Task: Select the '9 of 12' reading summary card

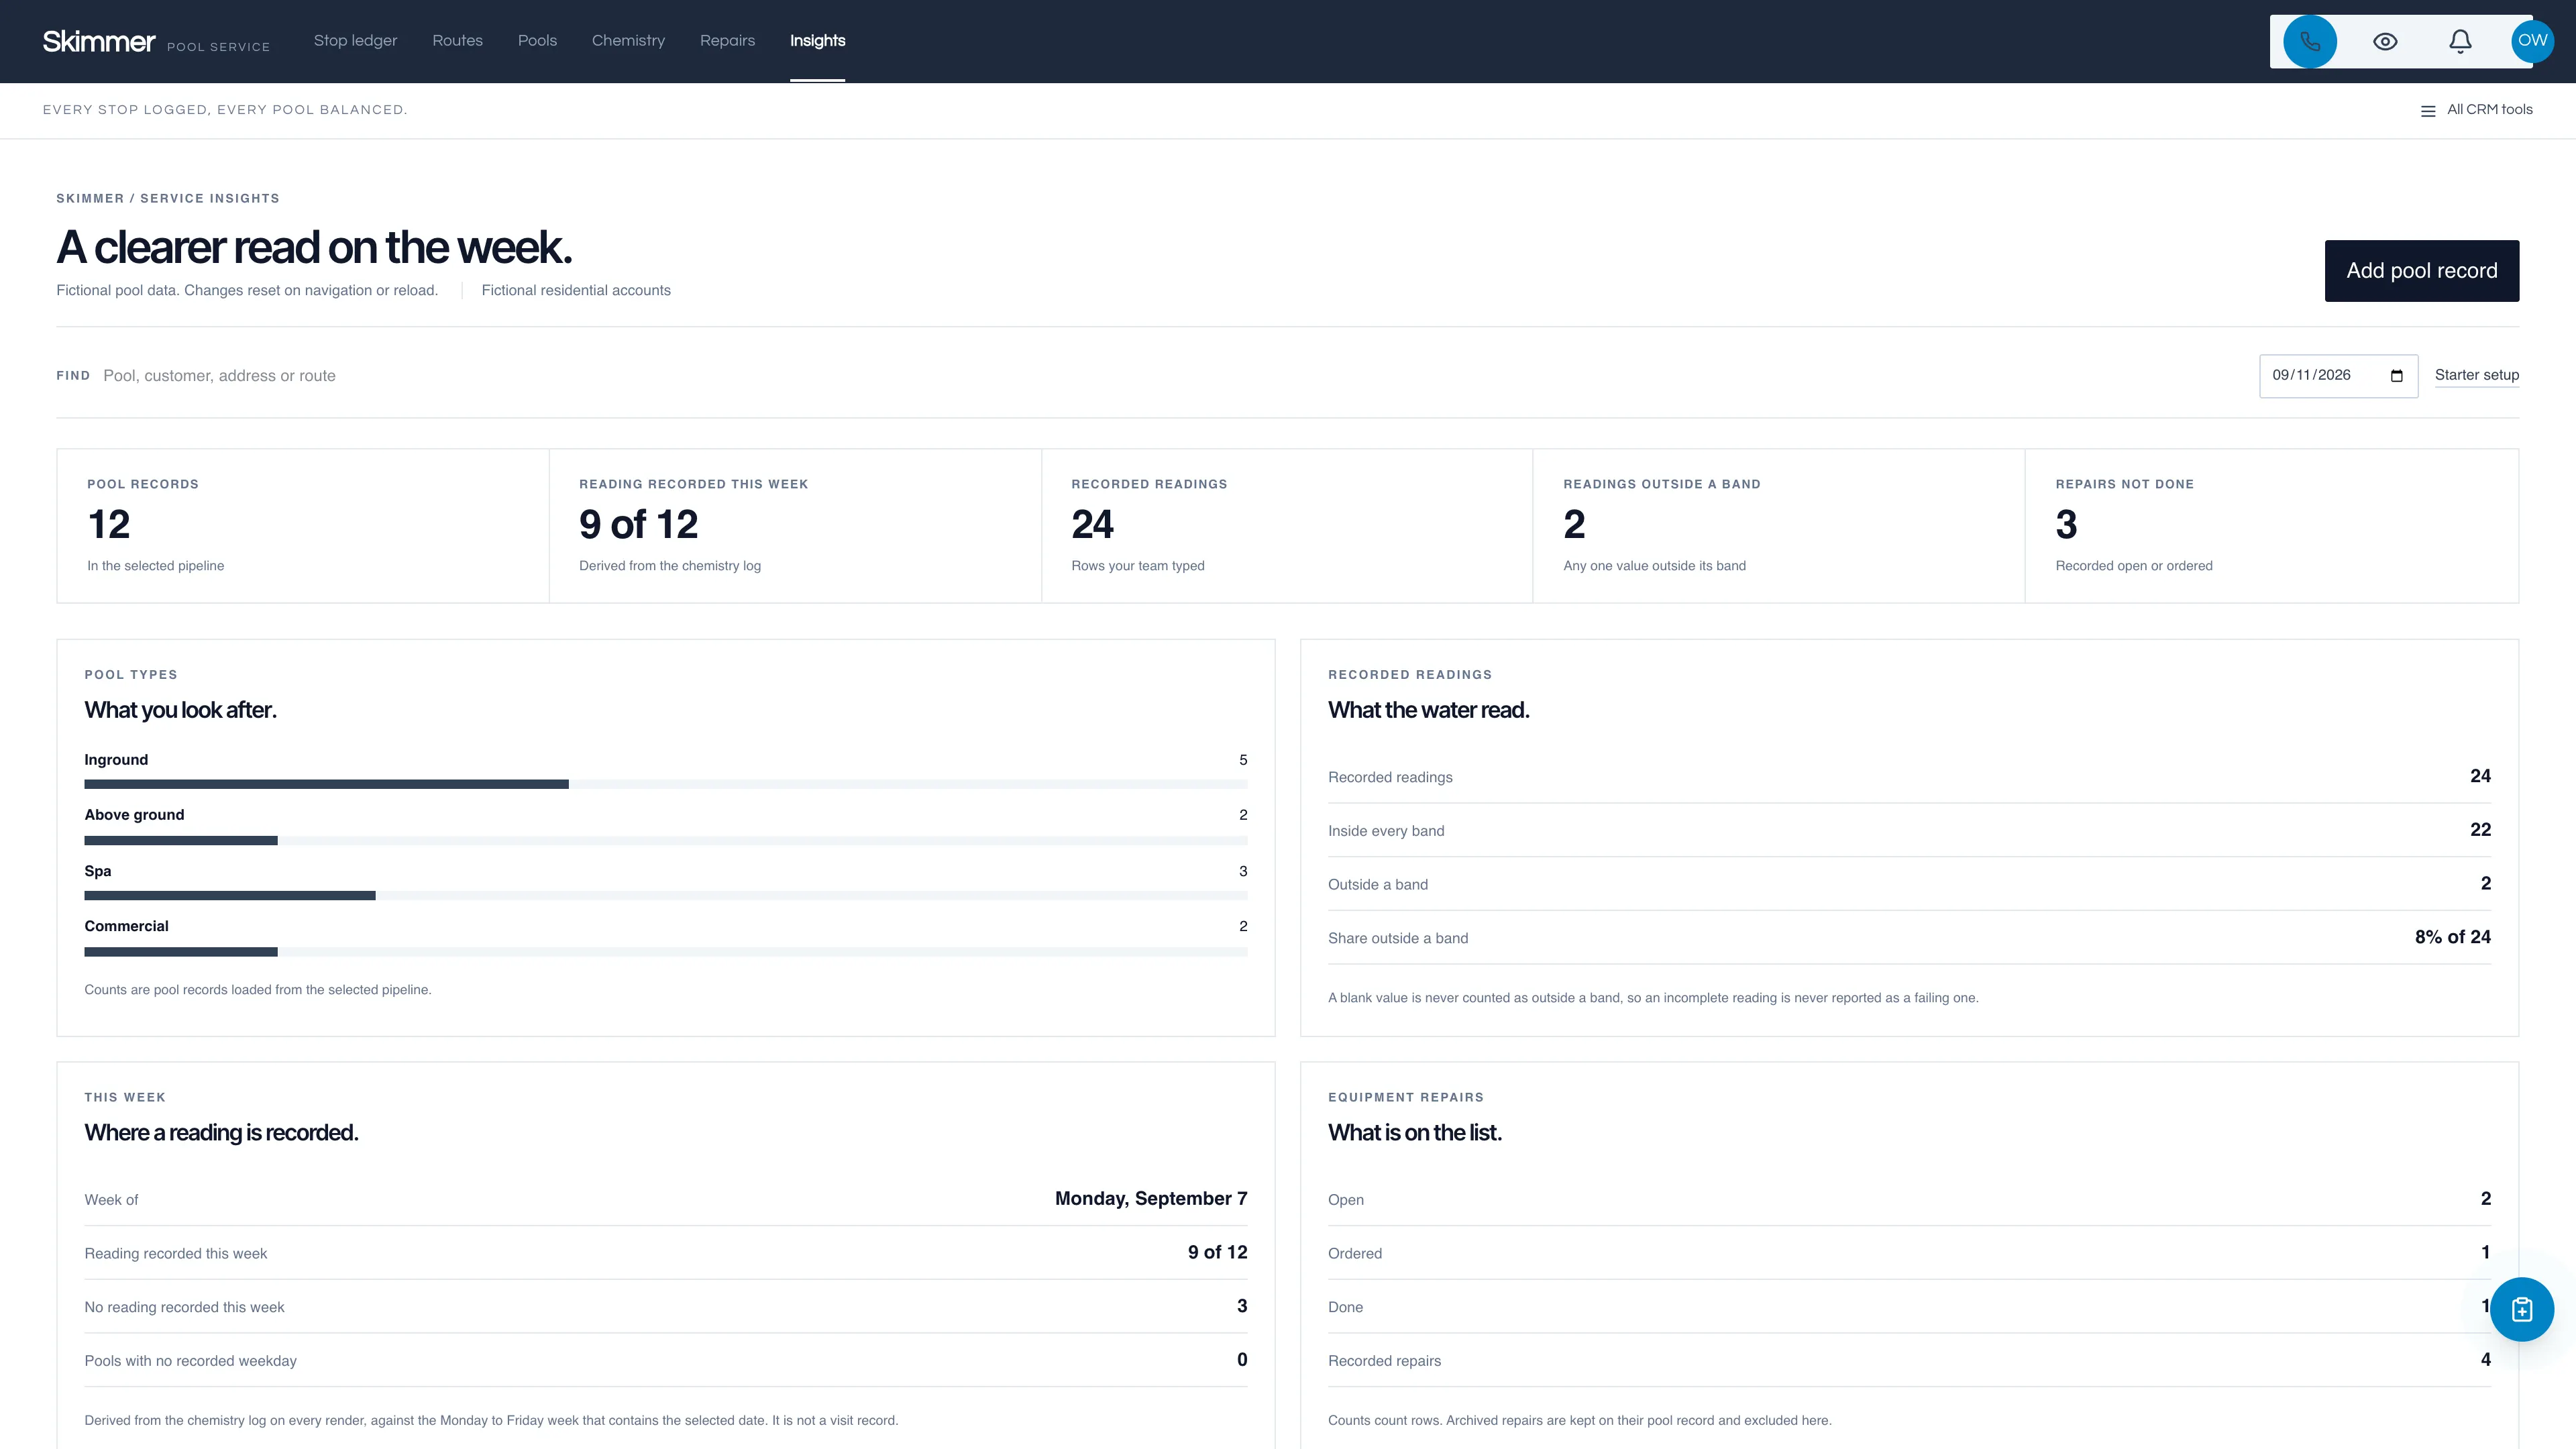Action: click(x=795, y=526)
